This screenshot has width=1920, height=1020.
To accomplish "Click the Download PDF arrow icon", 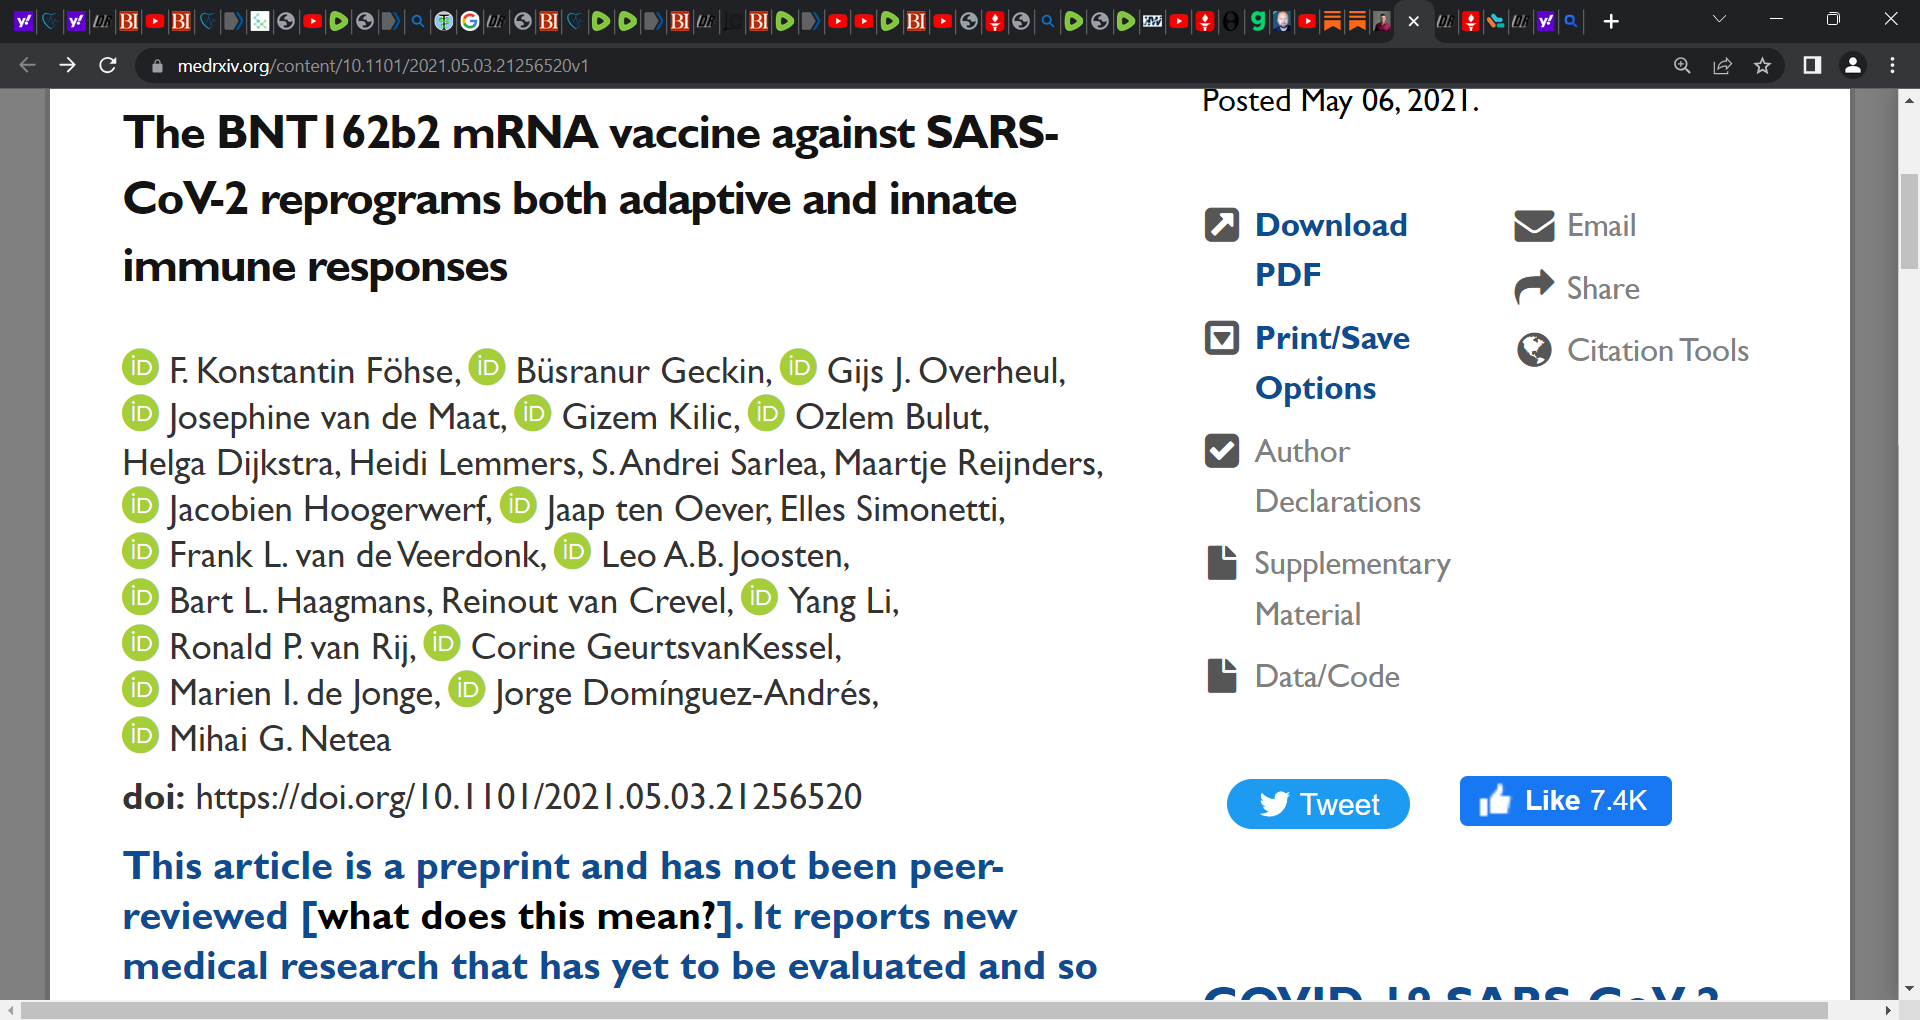I will 1222,225.
